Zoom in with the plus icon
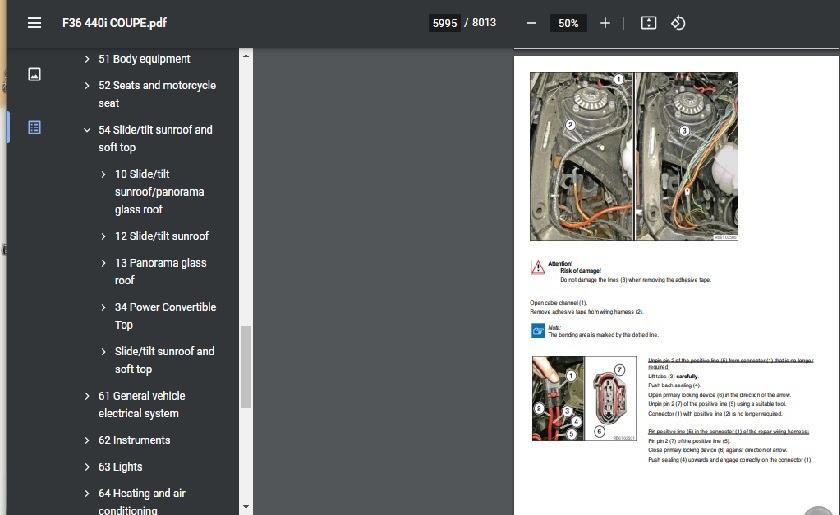The width and height of the screenshot is (840, 515). pos(605,23)
